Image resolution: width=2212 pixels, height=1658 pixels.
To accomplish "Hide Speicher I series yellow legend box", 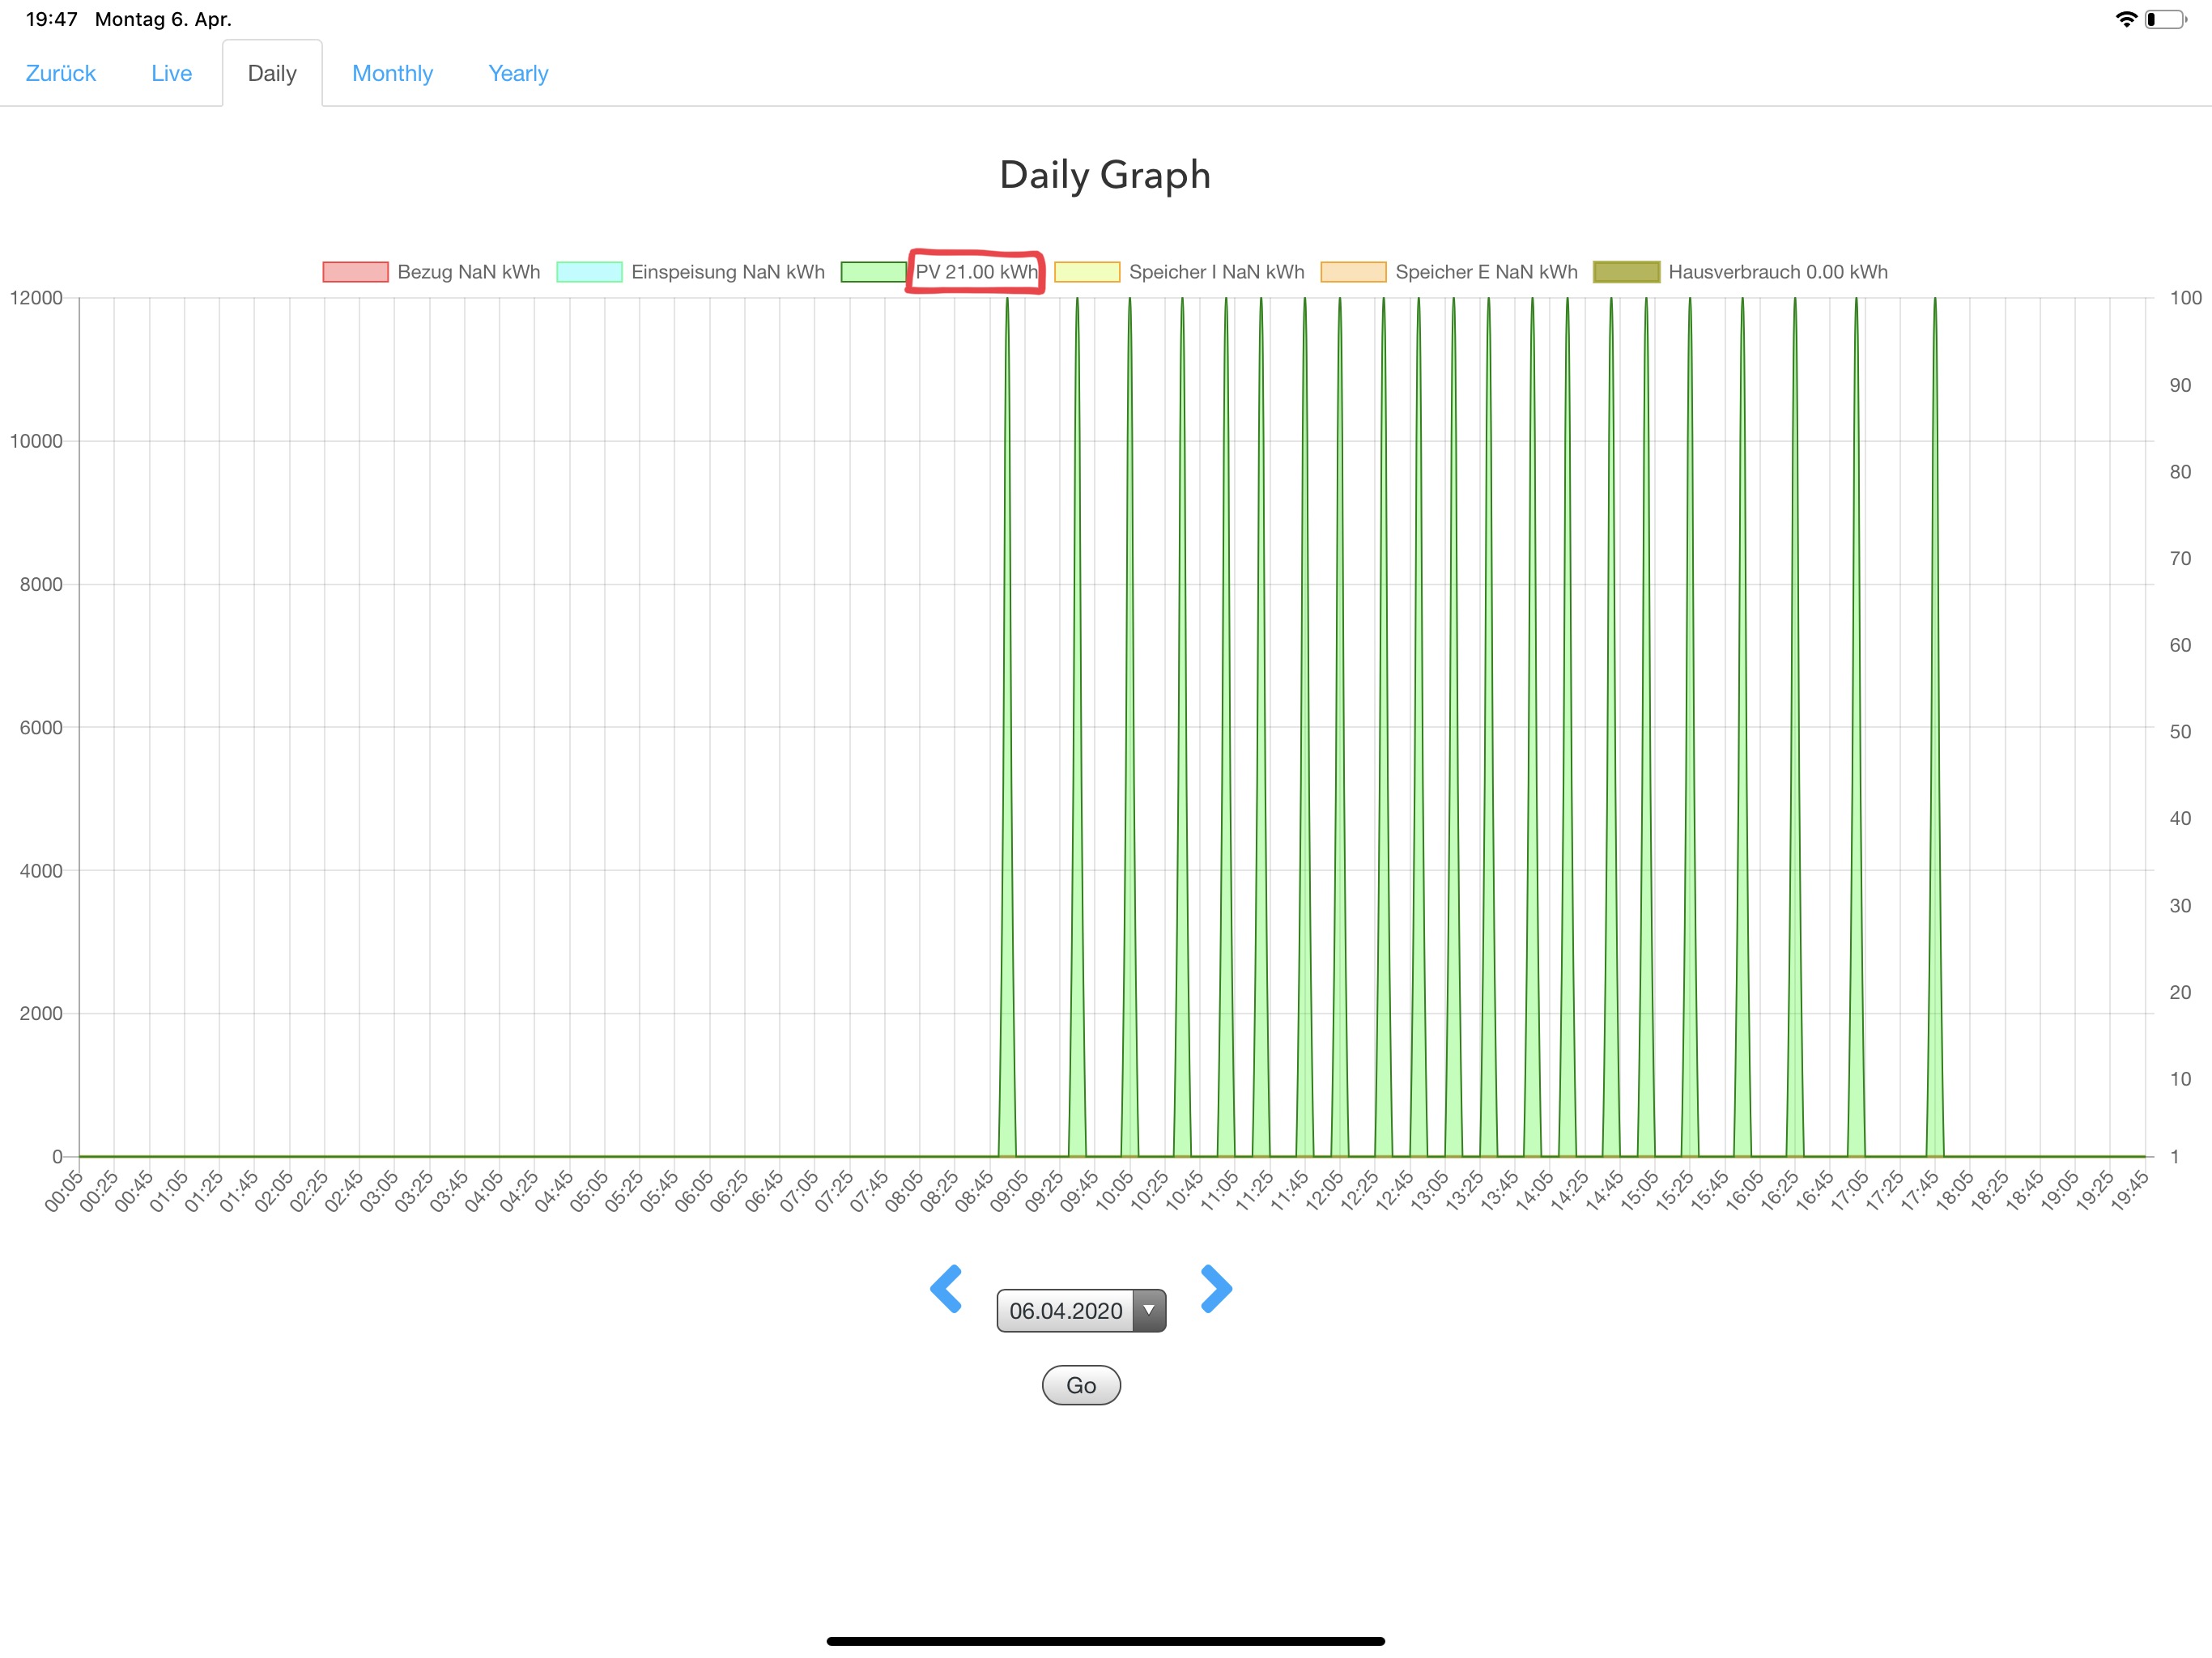I will coord(1087,272).
